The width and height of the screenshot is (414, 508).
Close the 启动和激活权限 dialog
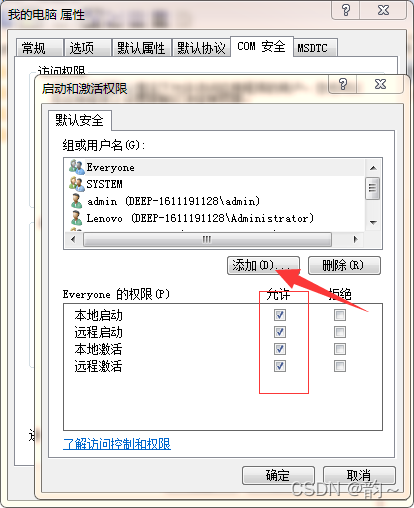tap(380, 84)
